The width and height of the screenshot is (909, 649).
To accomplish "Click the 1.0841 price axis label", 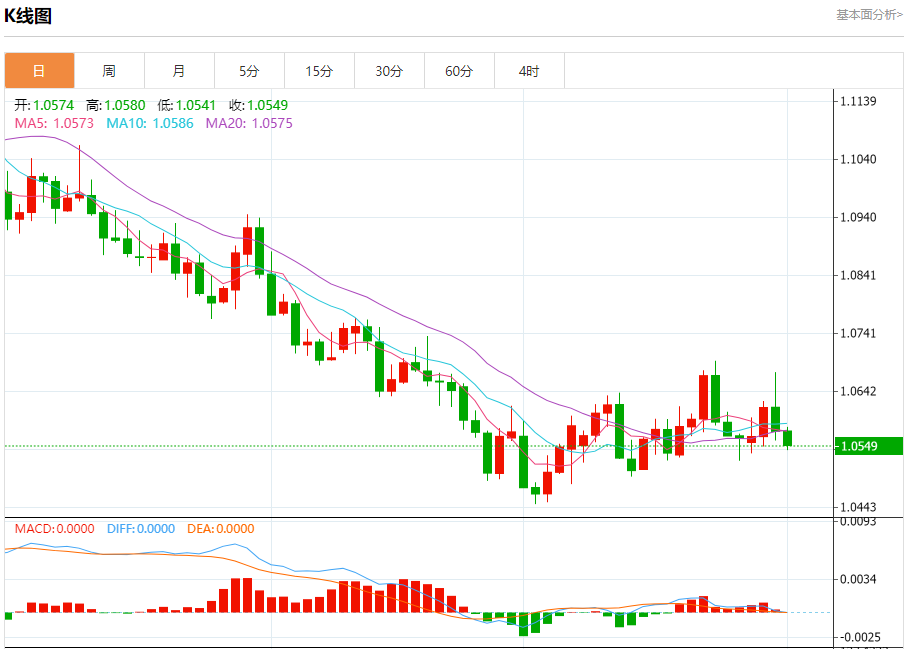I will [858, 275].
